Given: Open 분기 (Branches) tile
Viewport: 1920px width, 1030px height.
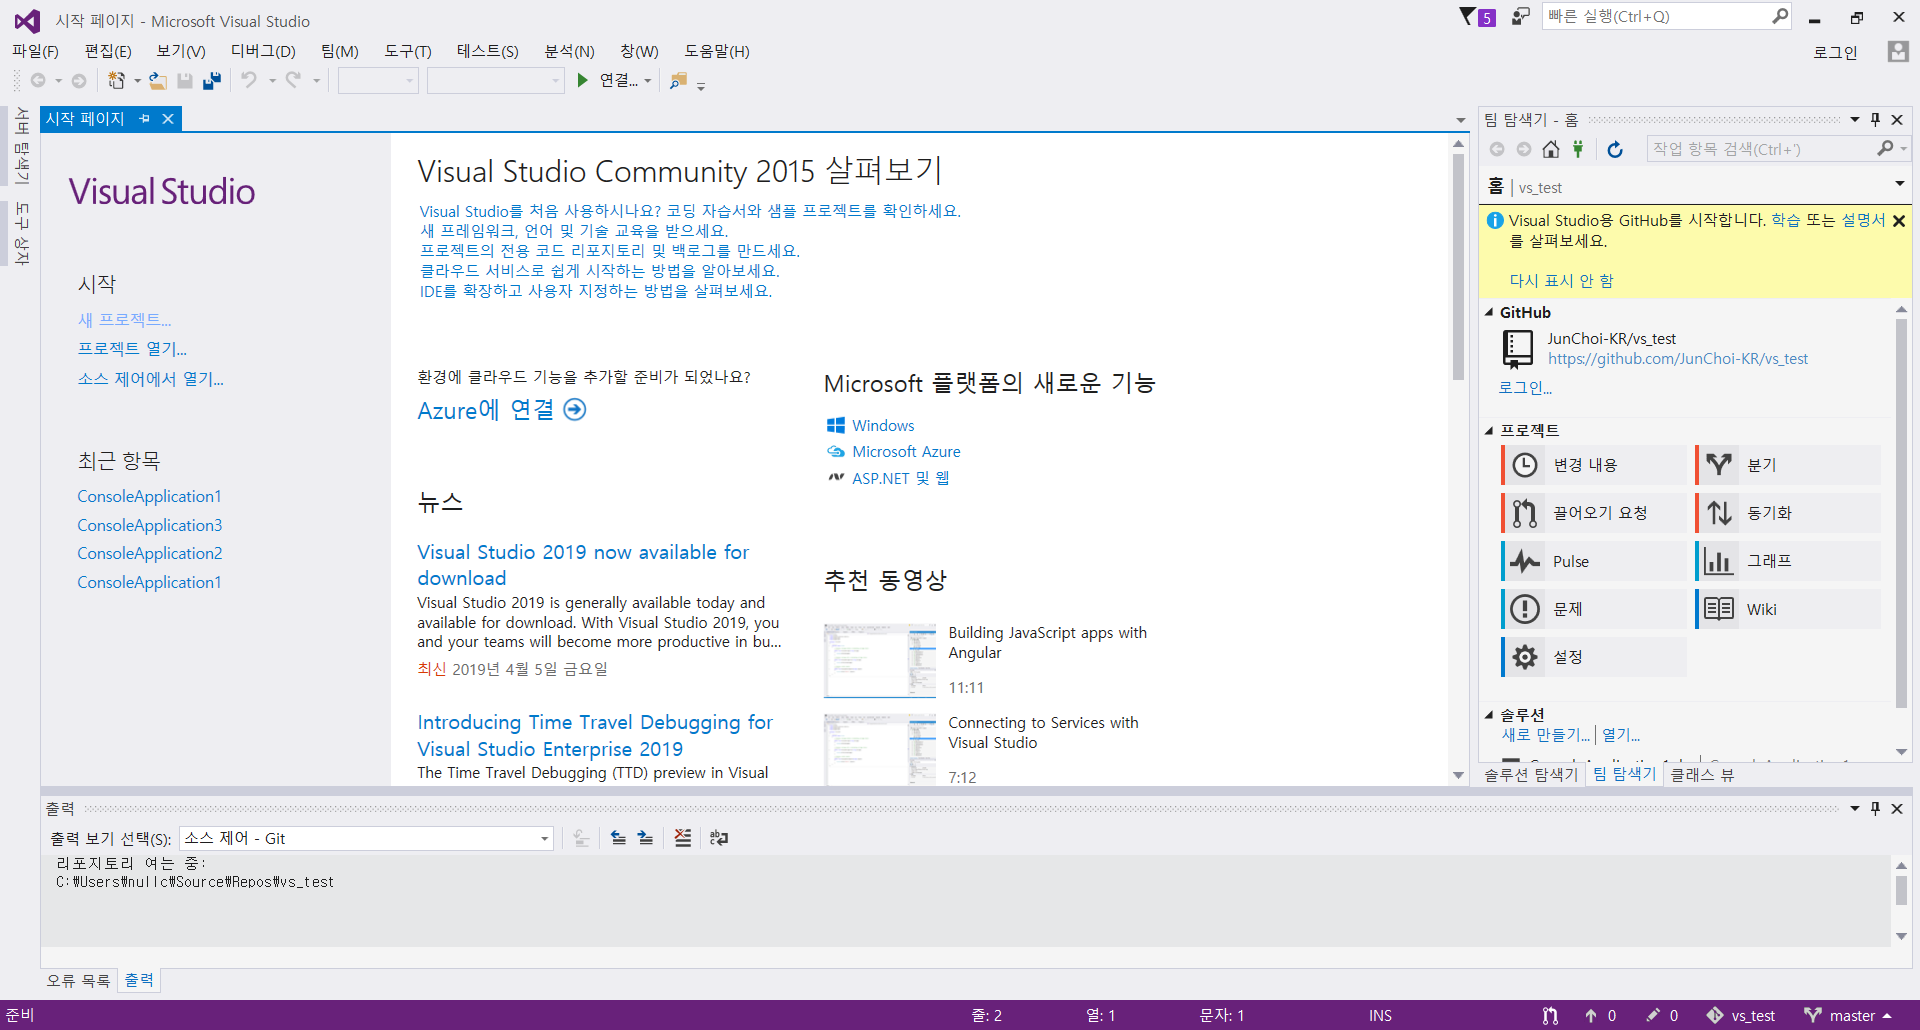Looking at the screenshot, I should (1788, 465).
